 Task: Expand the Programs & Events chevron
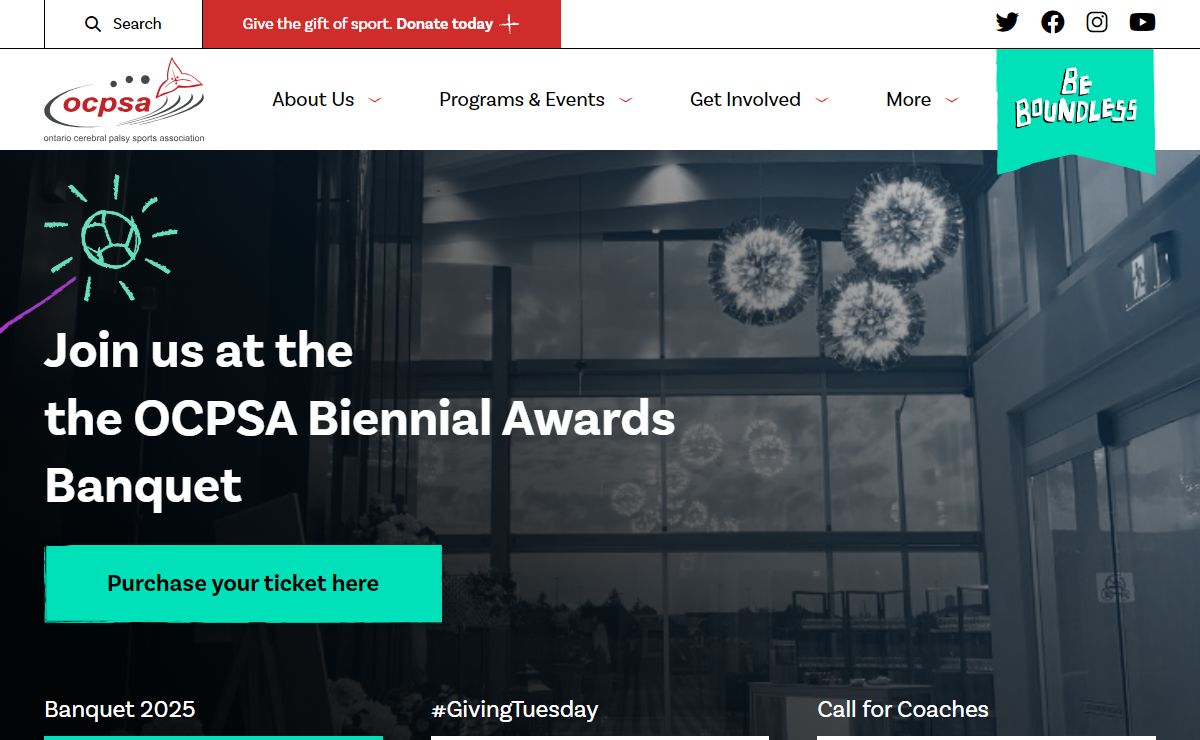pyautogui.click(x=626, y=100)
